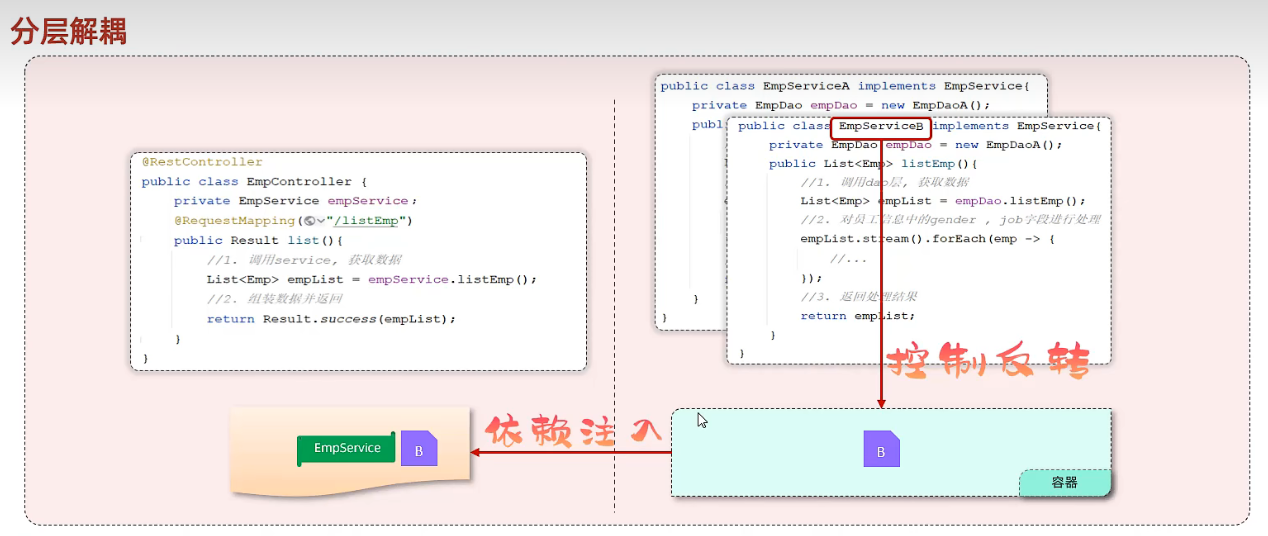This screenshot has height=536, width=1268.
Task: Click the handwritten 依赖注入 annotation
Action: click(x=573, y=432)
